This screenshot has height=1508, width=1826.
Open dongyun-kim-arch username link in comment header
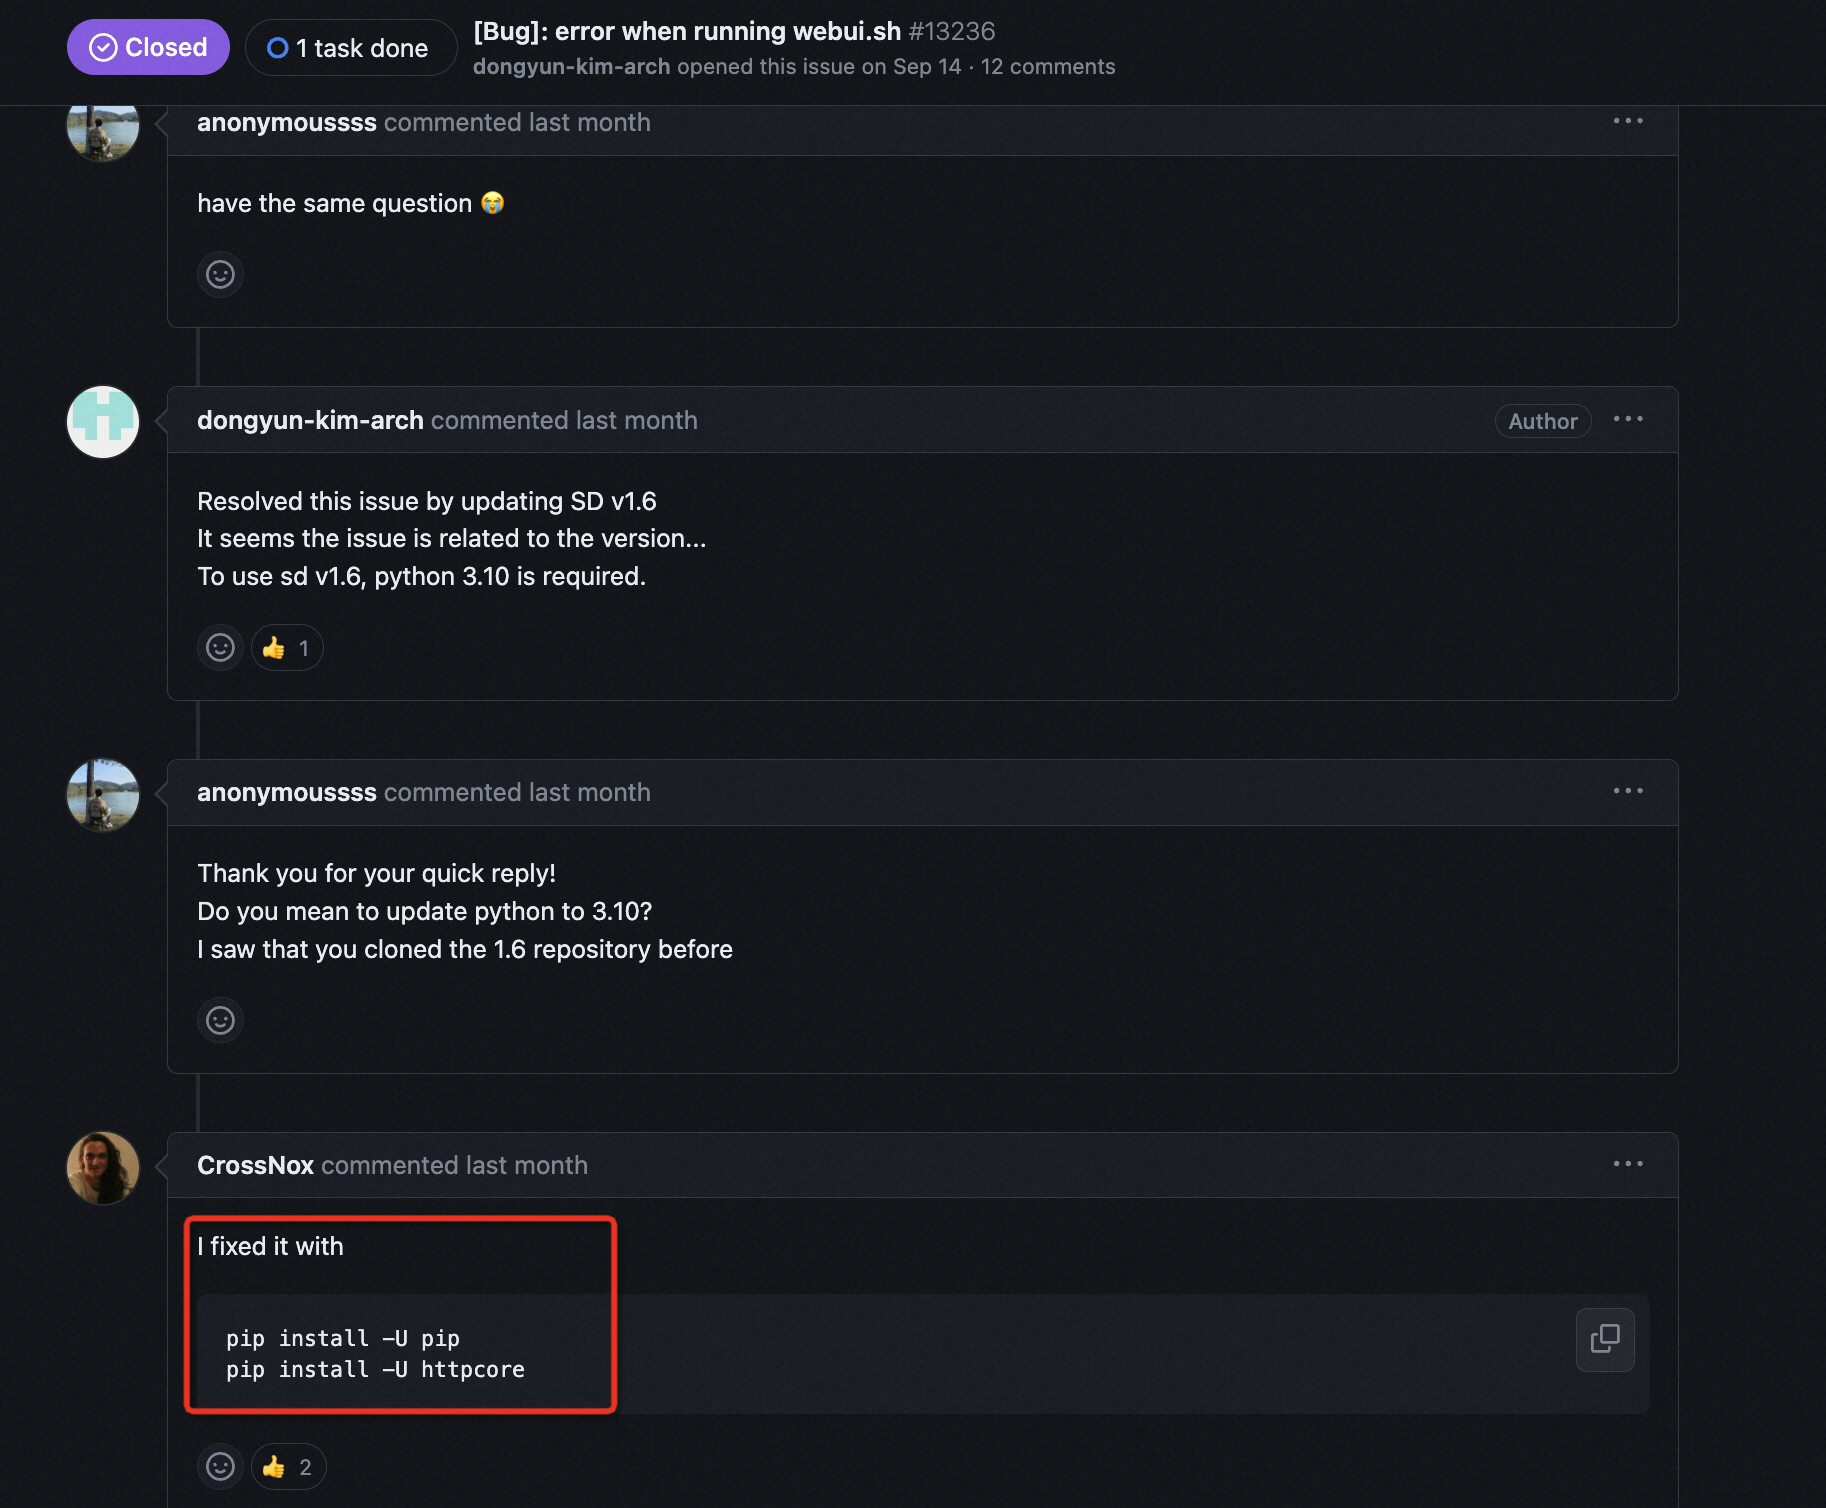pos(310,420)
